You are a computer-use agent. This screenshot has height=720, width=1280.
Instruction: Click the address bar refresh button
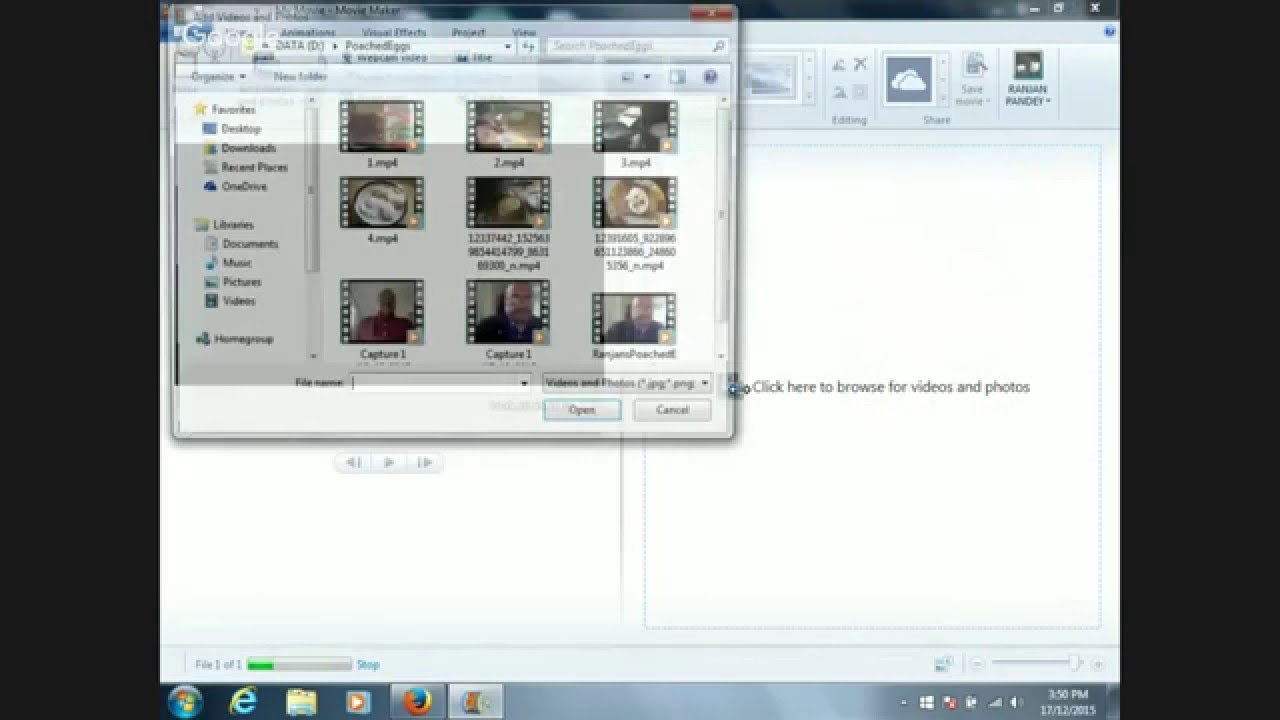pos(529,46)
